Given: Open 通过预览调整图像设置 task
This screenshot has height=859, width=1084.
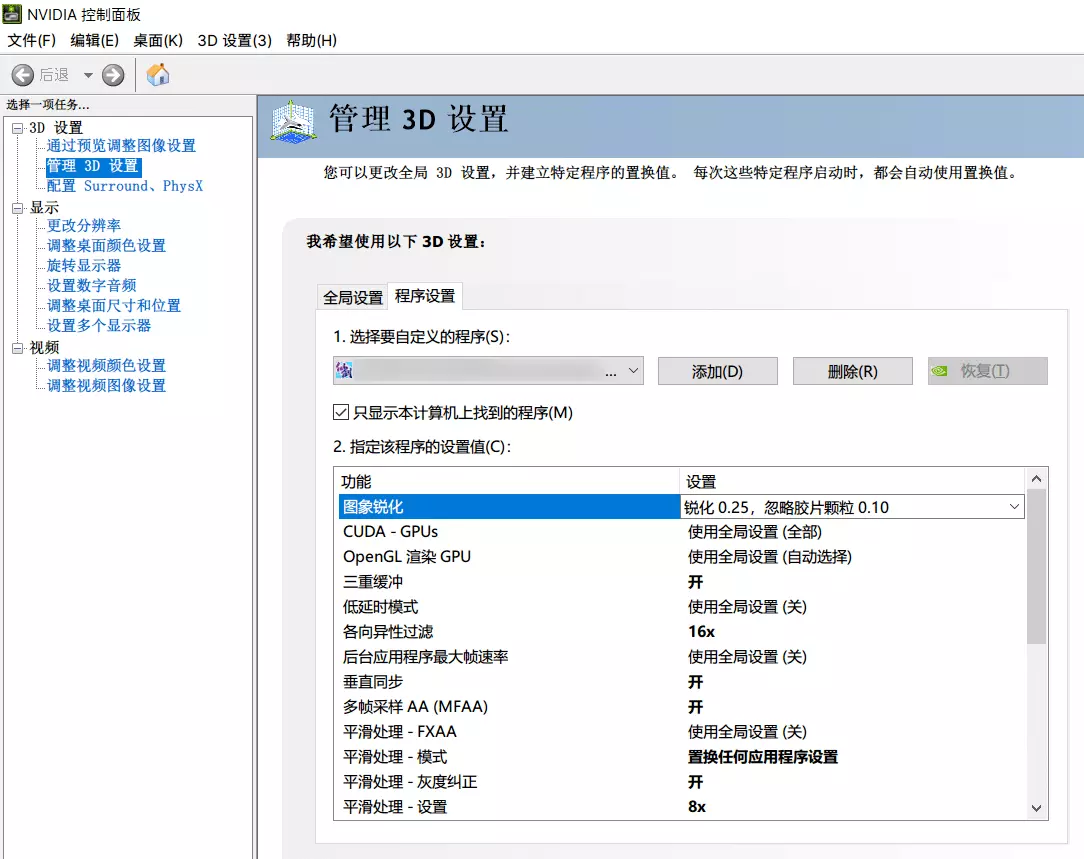Looking at the screenshot, I should [x=121, y=146].
